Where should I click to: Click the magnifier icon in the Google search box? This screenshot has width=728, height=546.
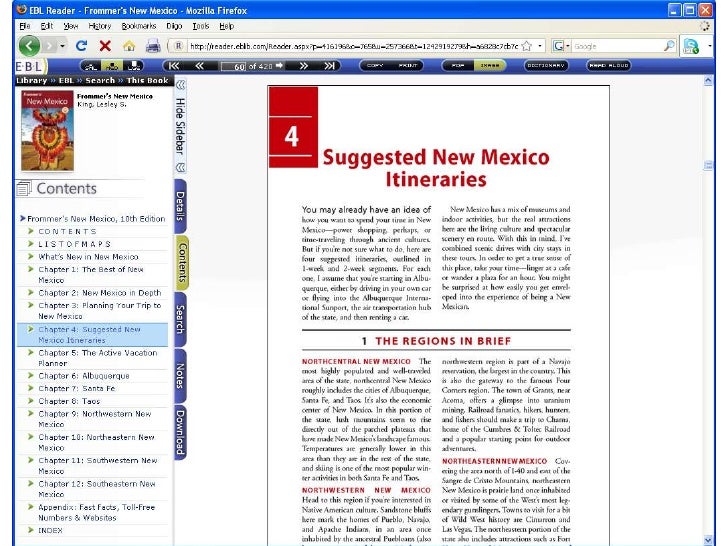point(669,46)
